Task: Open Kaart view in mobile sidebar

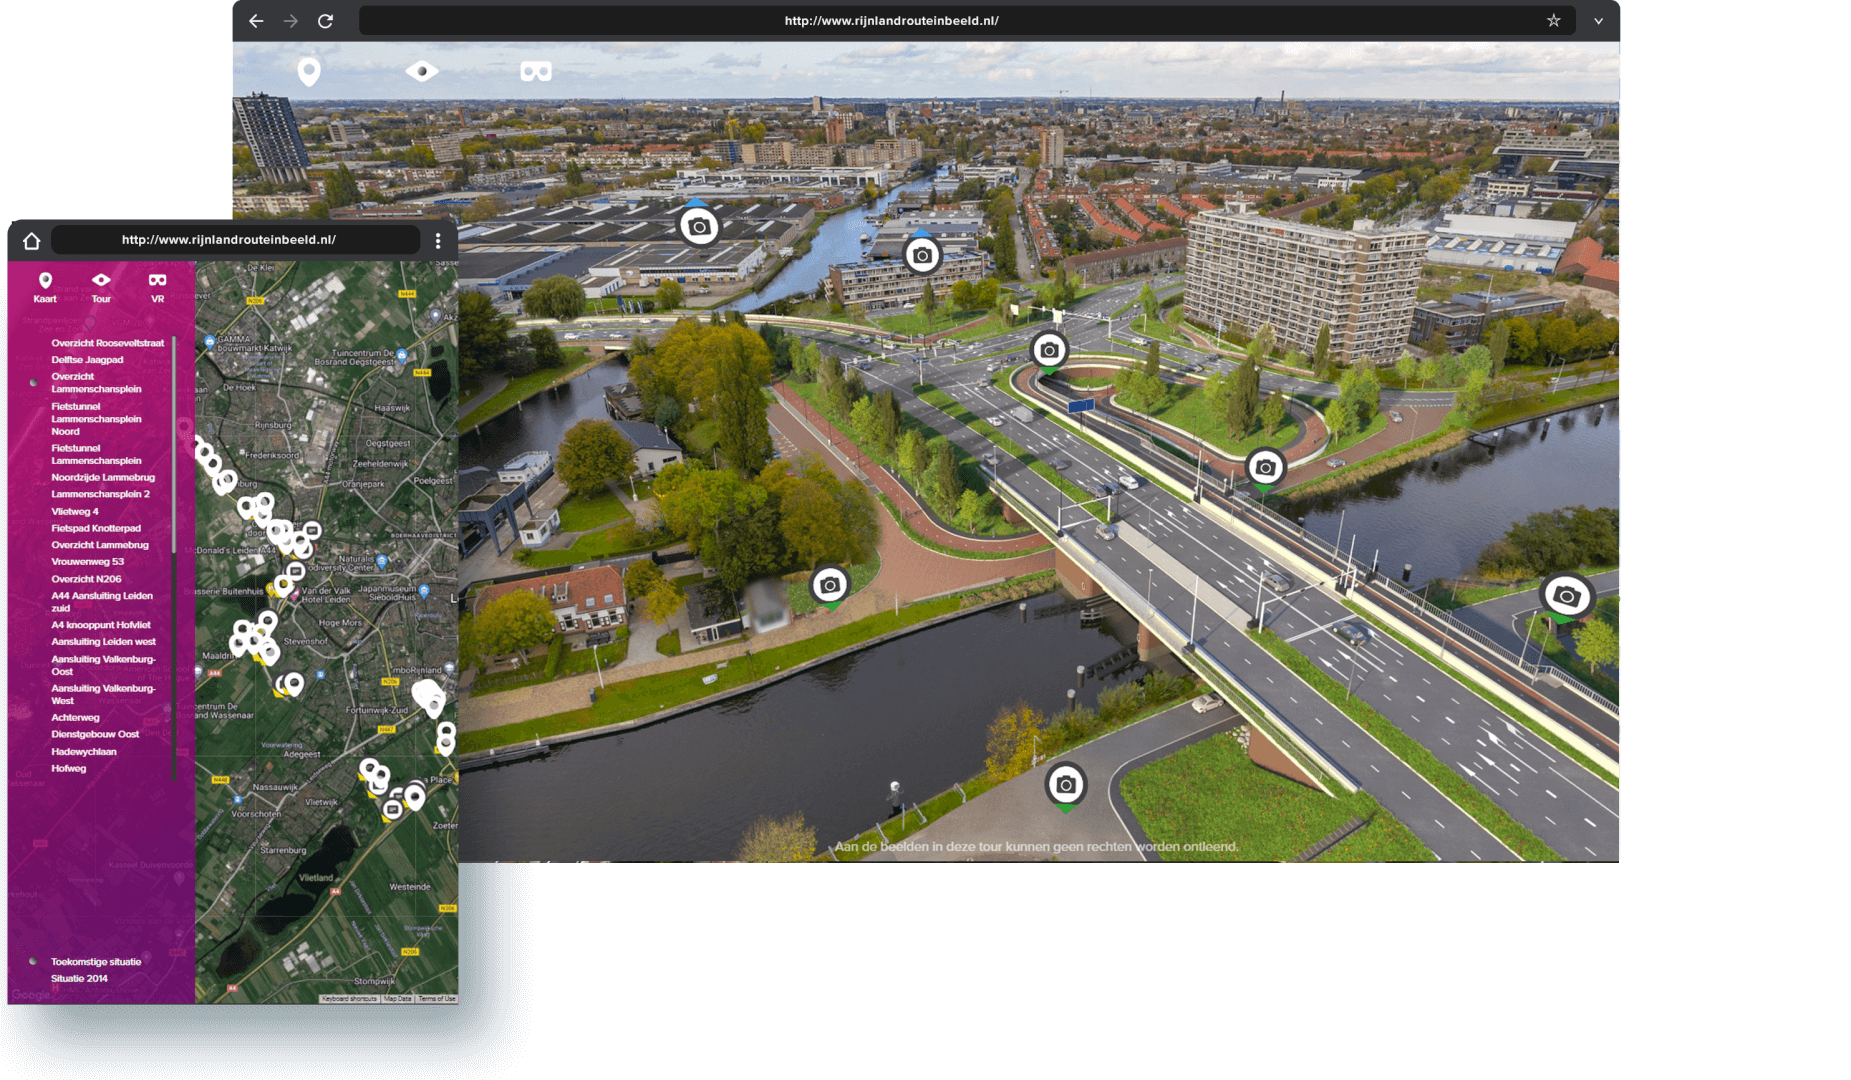Action: (45, 286)
